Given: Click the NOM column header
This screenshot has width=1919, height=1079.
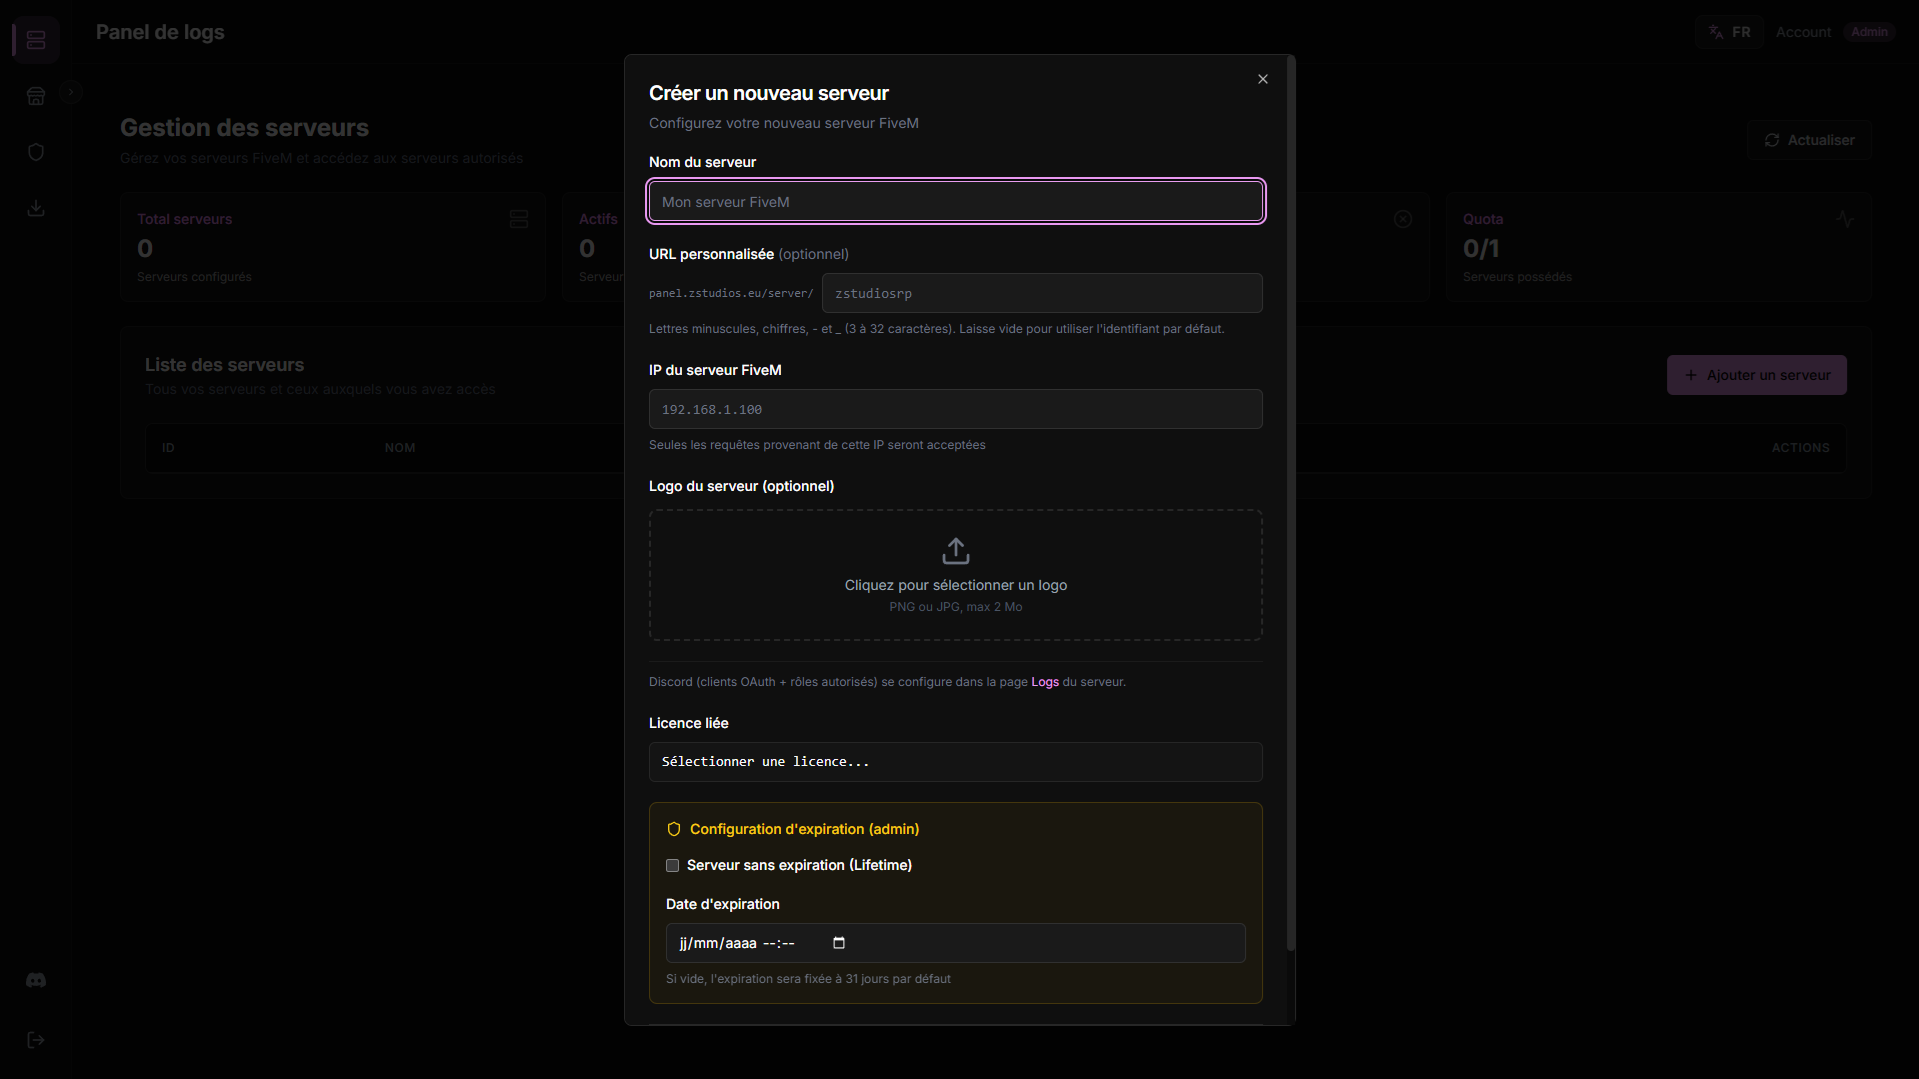Looking at the screenshot, I should pyautogui.click(x=400, y=448).
